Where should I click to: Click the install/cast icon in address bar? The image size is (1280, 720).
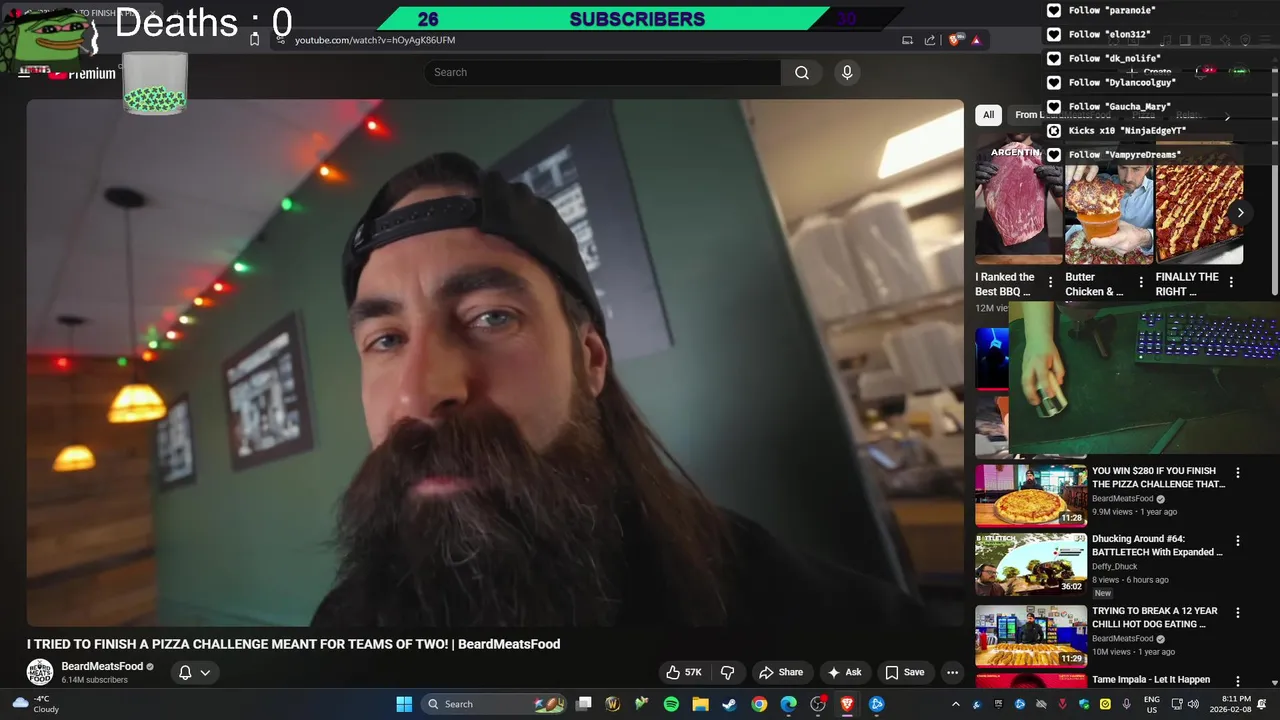click(x=907, y=40)
